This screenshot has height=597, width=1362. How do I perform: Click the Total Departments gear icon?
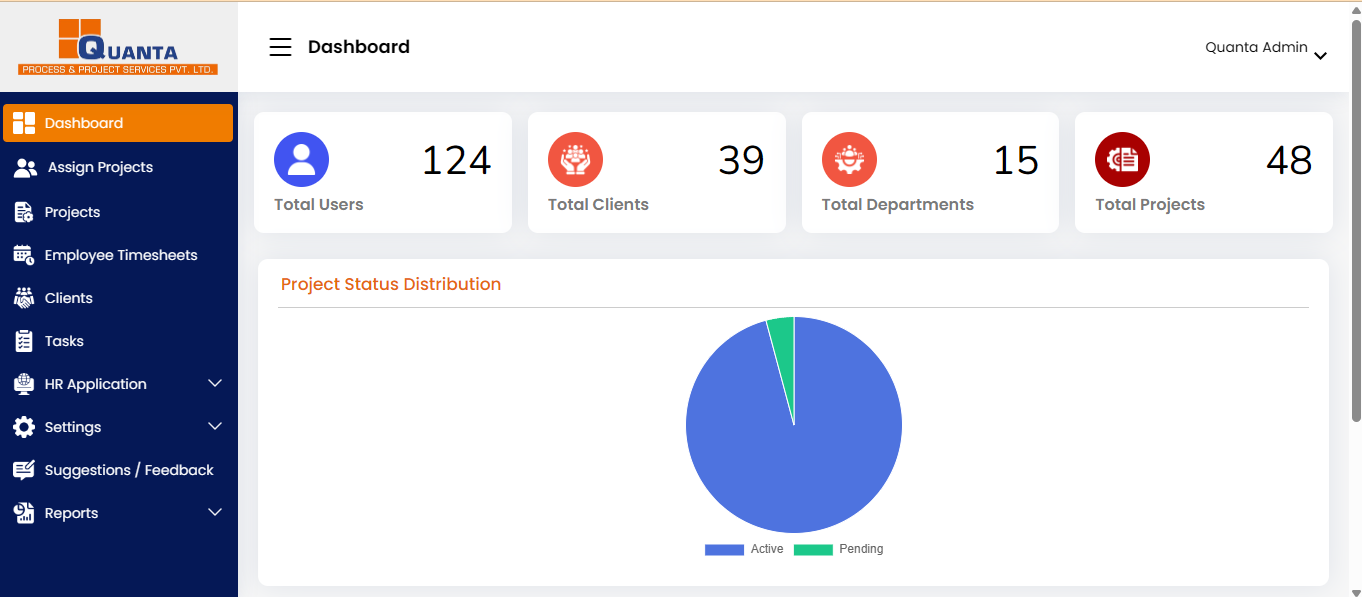click(x=849, y=159)
